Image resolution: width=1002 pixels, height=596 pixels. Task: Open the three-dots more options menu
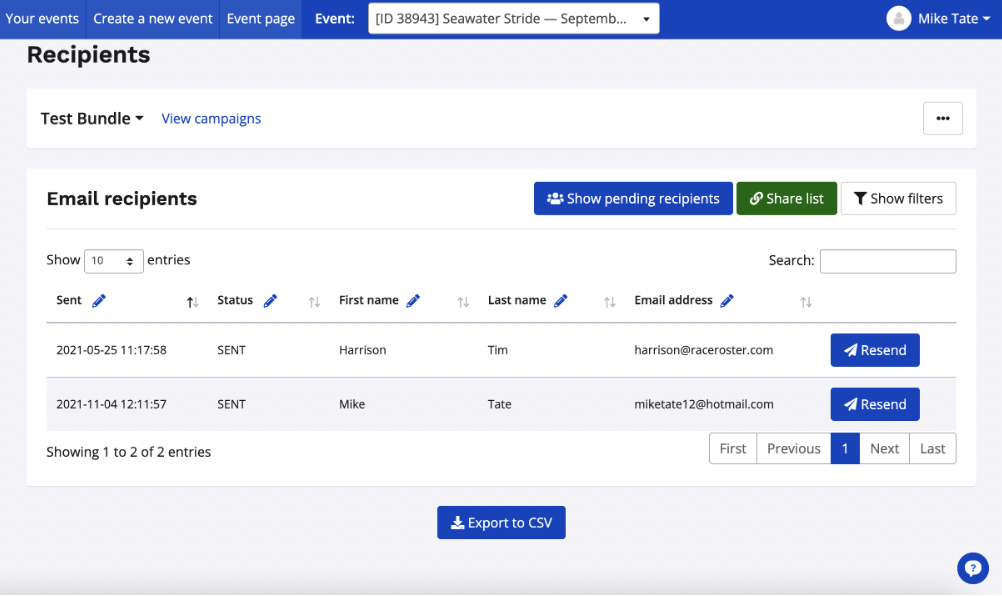(x=942, y=118)
